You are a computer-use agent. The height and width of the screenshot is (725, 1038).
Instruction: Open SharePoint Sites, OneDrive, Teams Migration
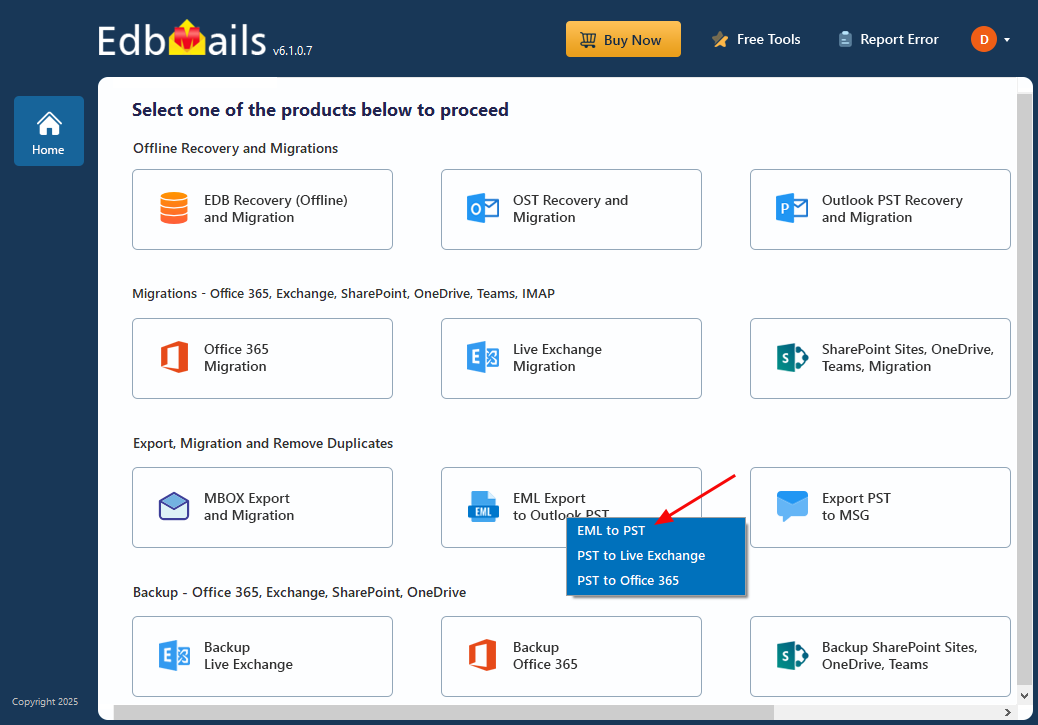880,358
